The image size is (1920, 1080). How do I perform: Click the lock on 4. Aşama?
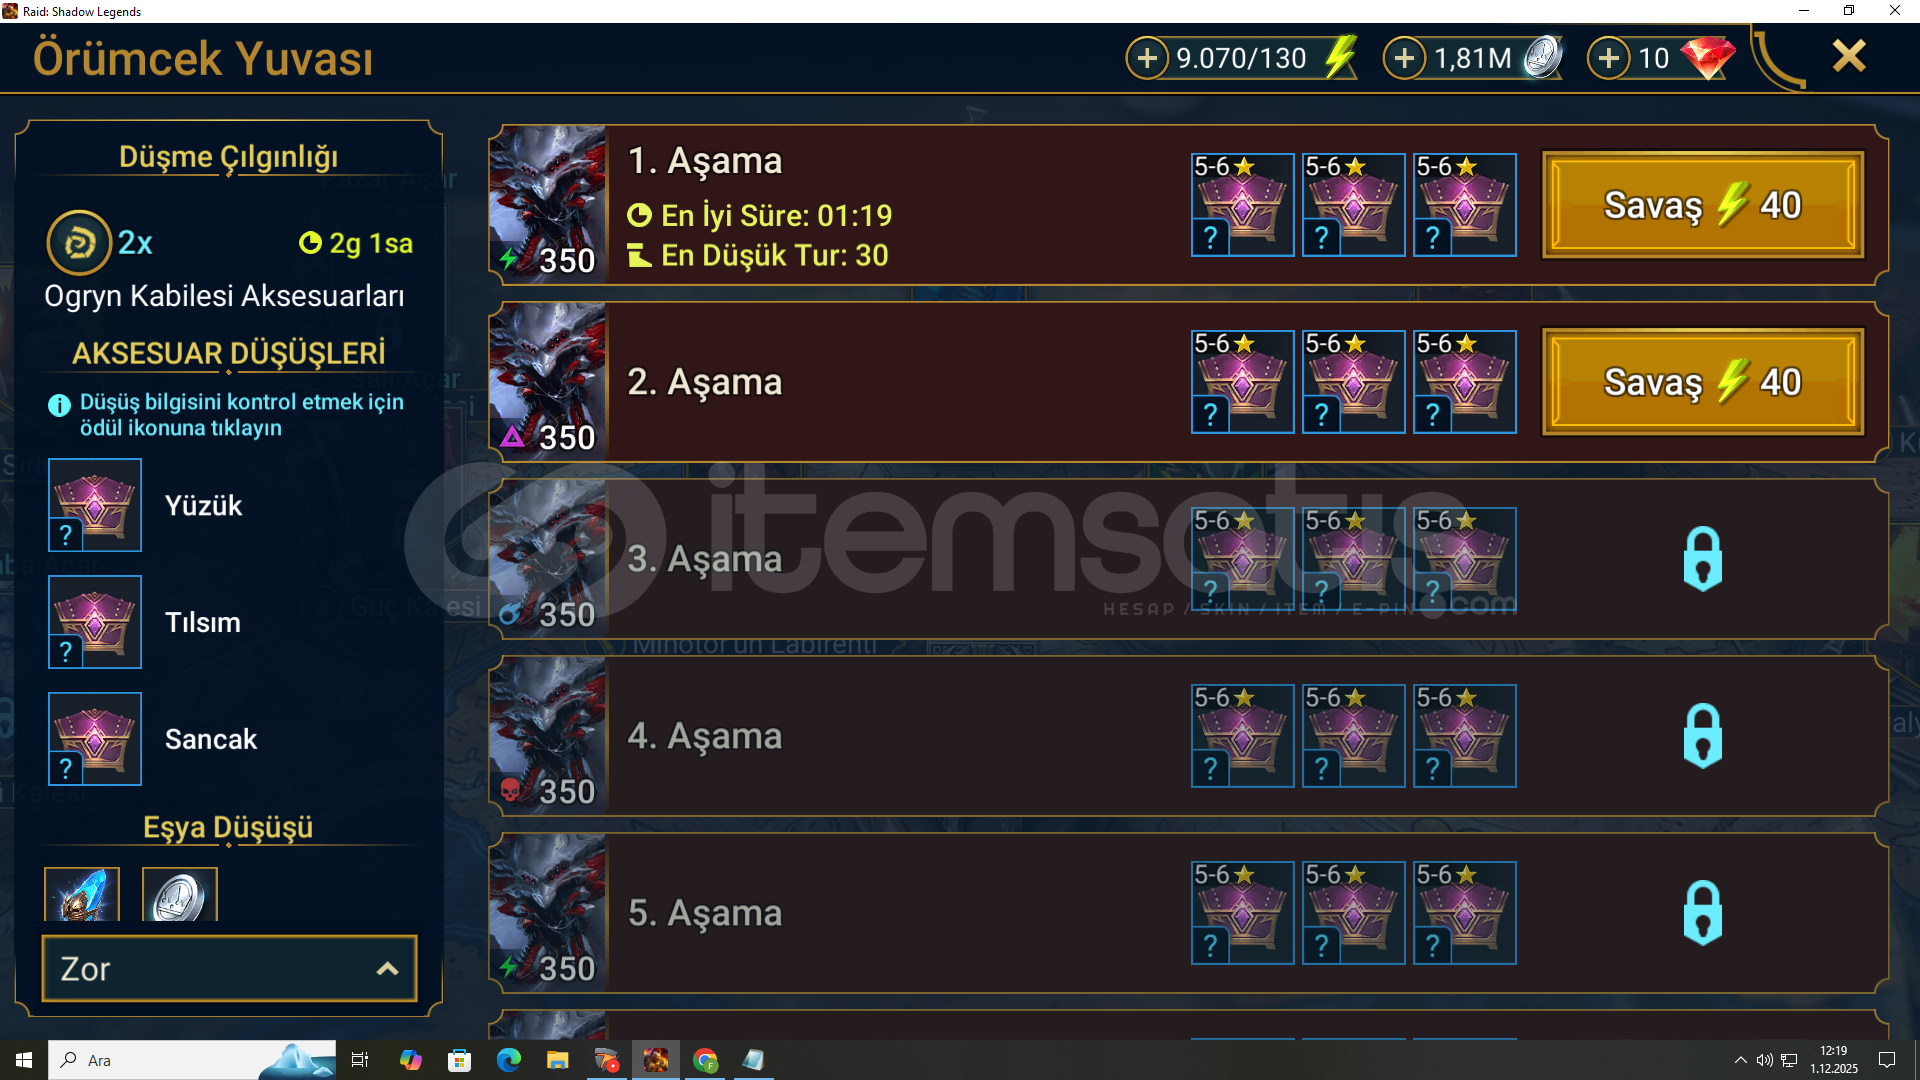1702,735
